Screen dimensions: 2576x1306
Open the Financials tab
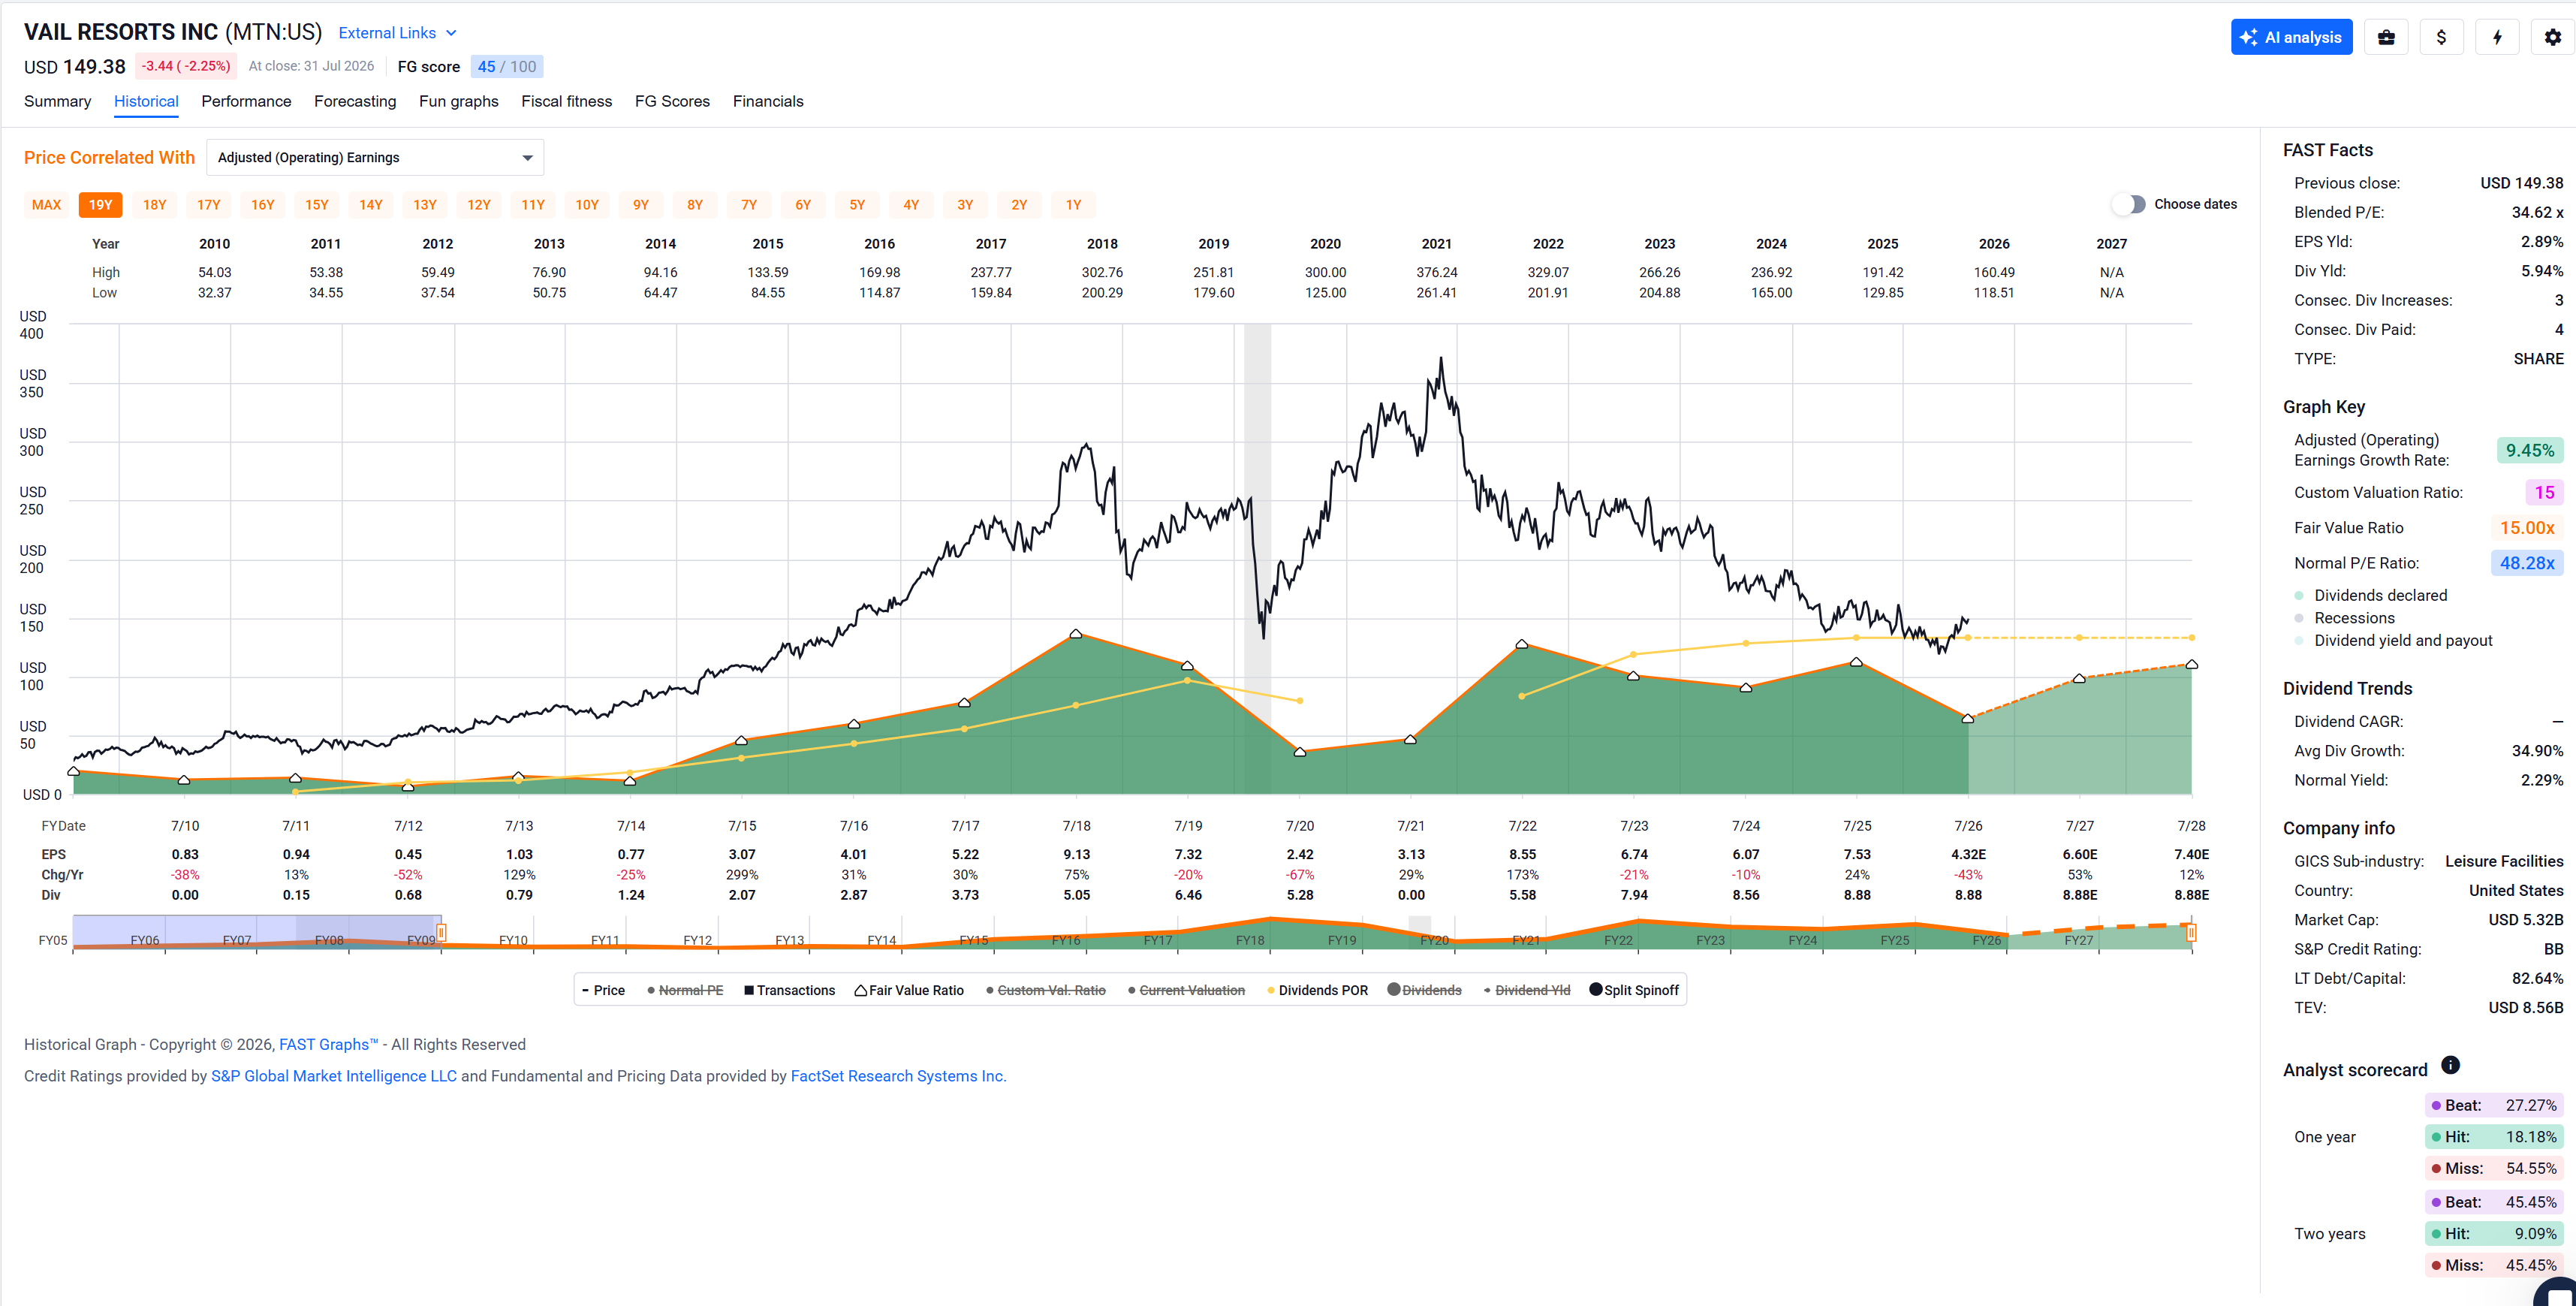pos(768,101)
